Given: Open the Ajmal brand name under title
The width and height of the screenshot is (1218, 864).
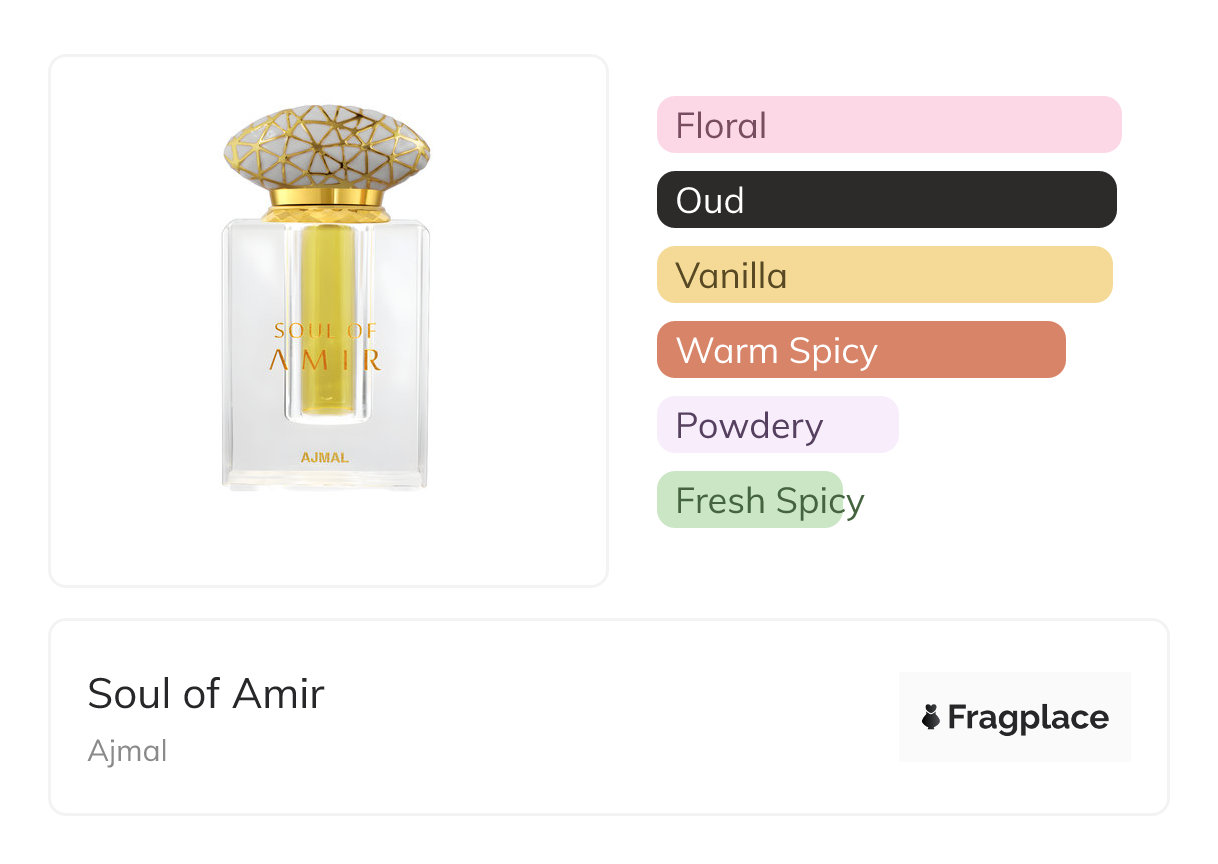Looking at the screenshot, I should click(x=127, y=751).
